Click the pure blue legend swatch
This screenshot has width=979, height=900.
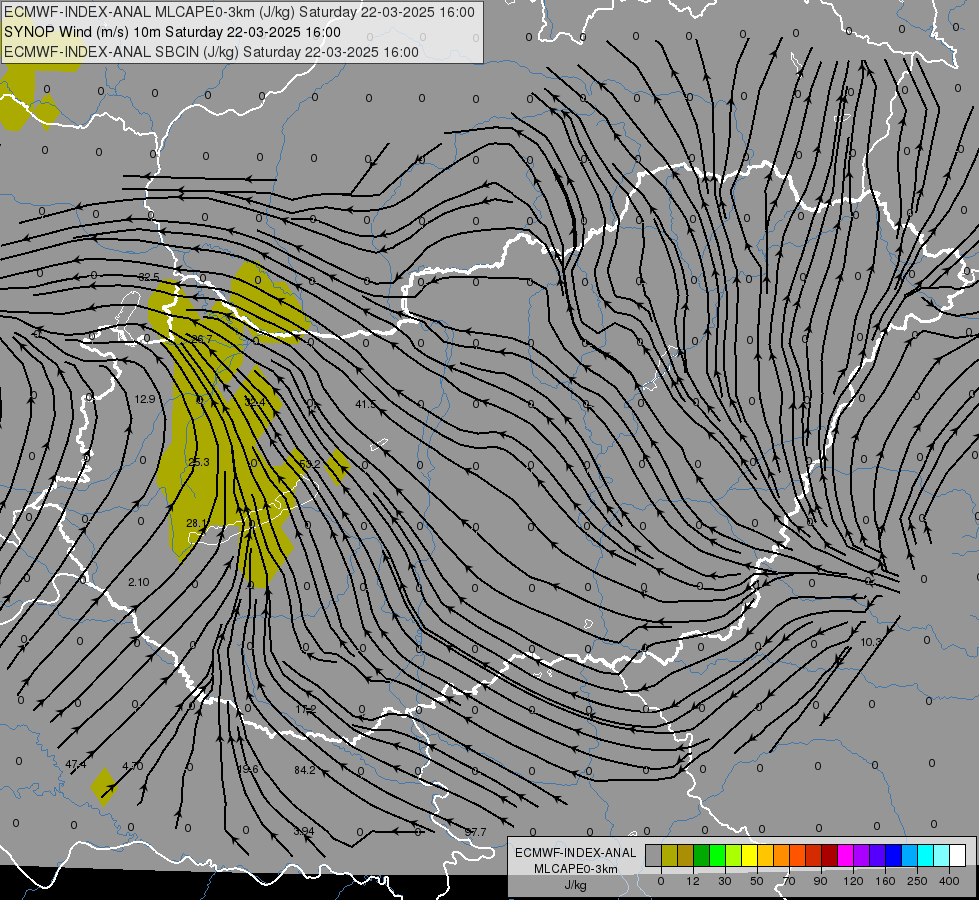(894, 855)
